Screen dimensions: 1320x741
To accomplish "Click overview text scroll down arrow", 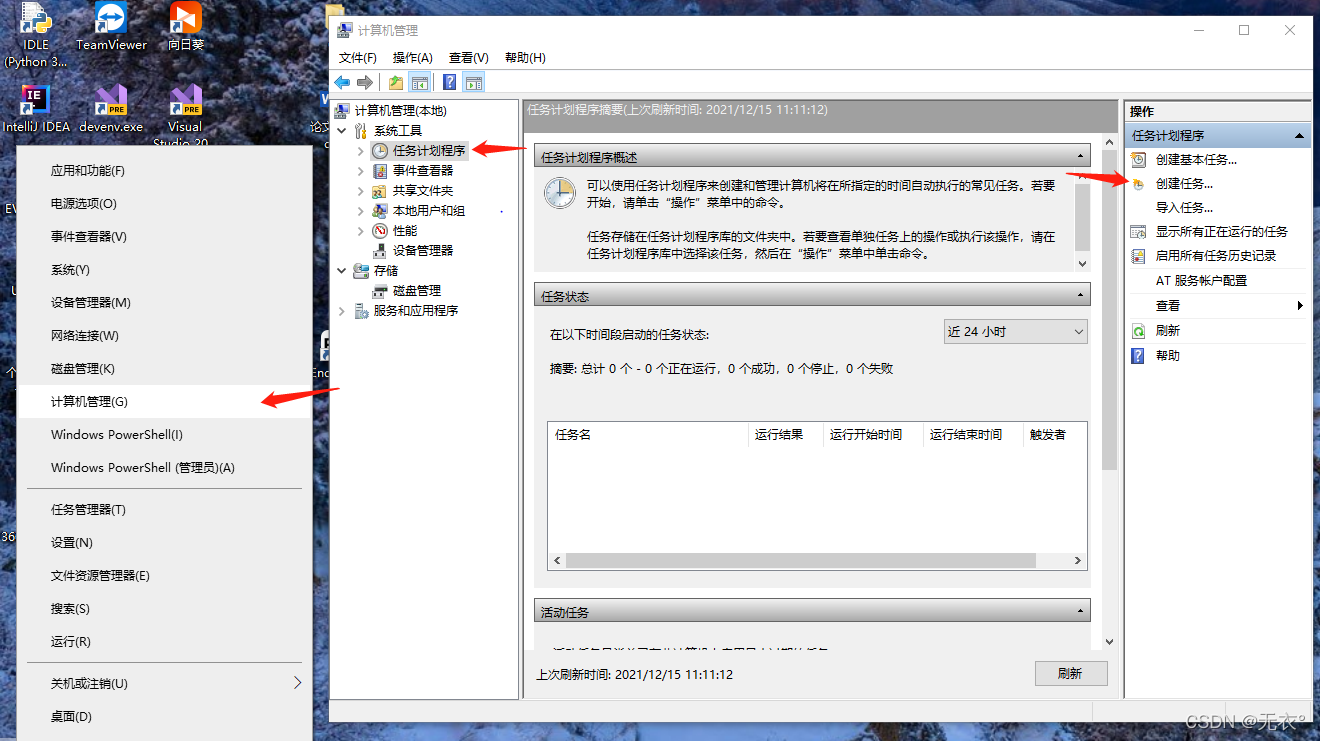I will click(1082, 263).
